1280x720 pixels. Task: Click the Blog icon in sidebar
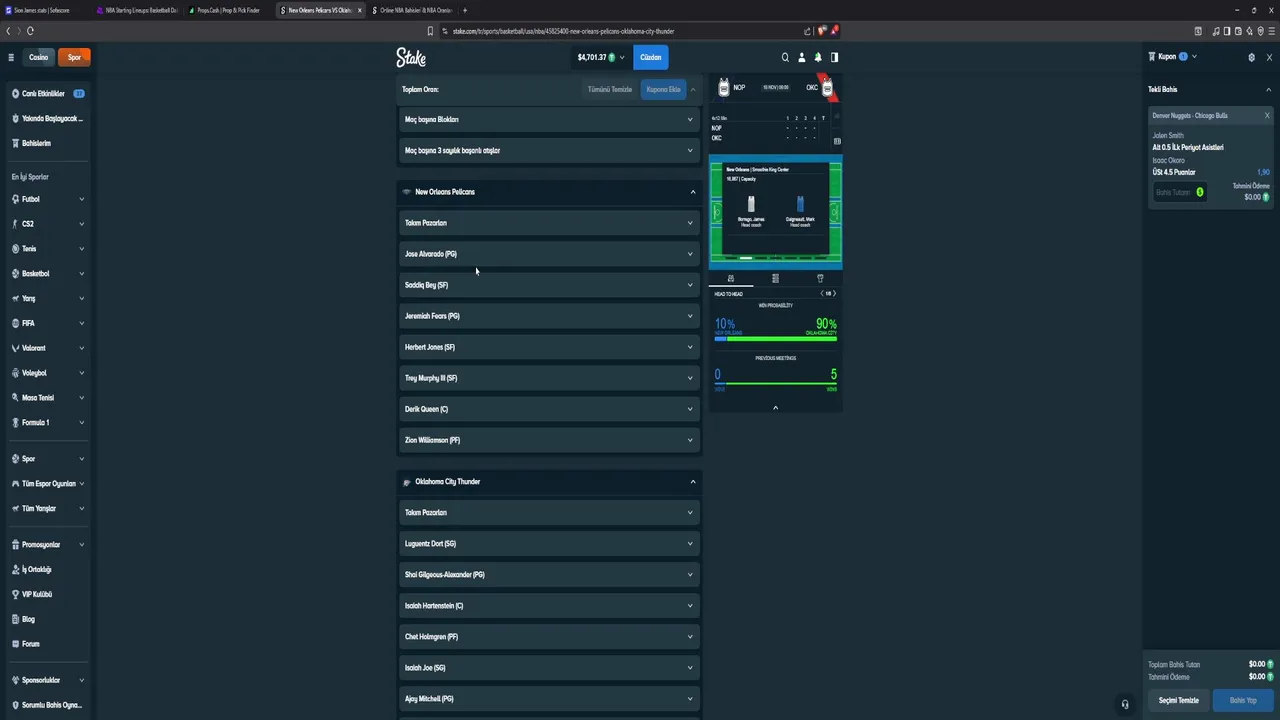15,619
